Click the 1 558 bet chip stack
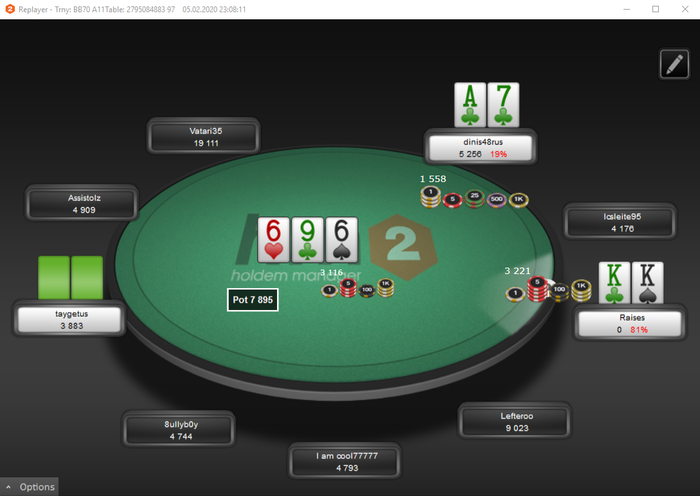 (x=475, y=197)
